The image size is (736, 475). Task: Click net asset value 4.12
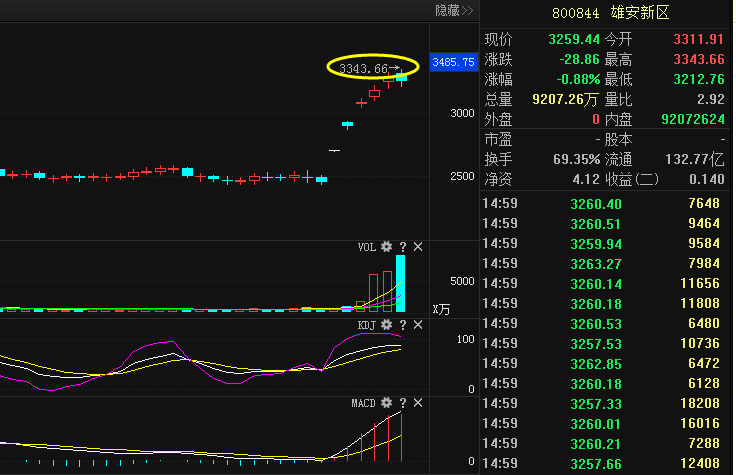586,179
